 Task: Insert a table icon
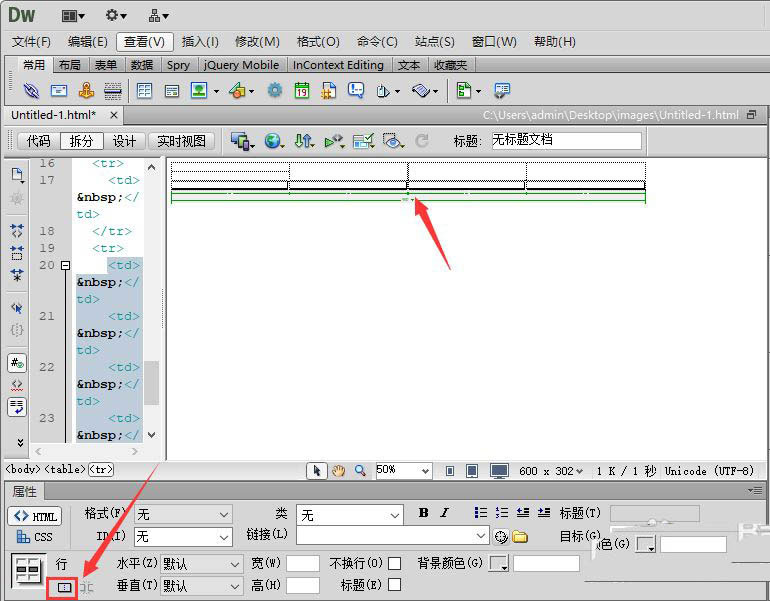[x=144, y=90]
